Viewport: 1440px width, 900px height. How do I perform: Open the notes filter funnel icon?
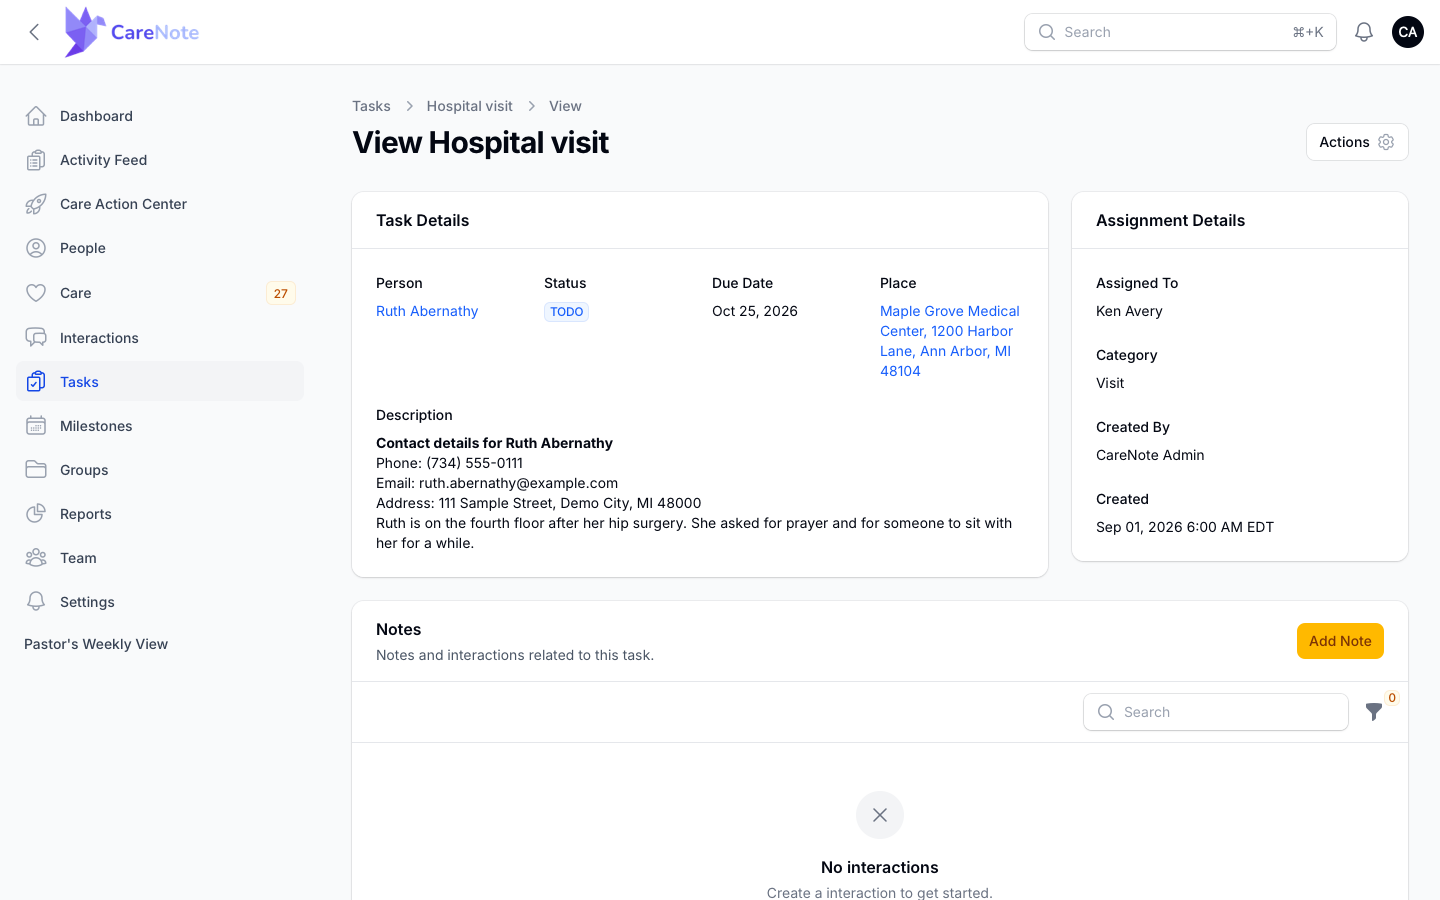(x=1374, y=712)
